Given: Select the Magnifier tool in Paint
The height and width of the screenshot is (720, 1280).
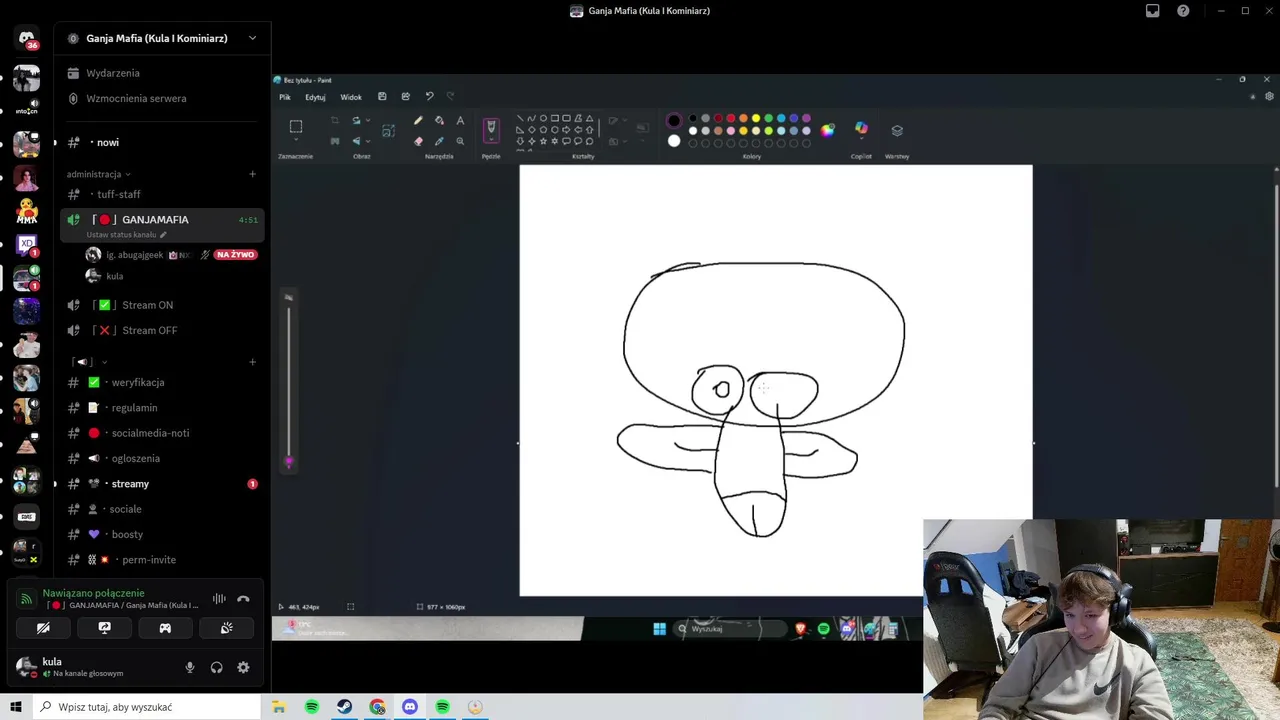Looking at the screenshot, I should point(460,141).
